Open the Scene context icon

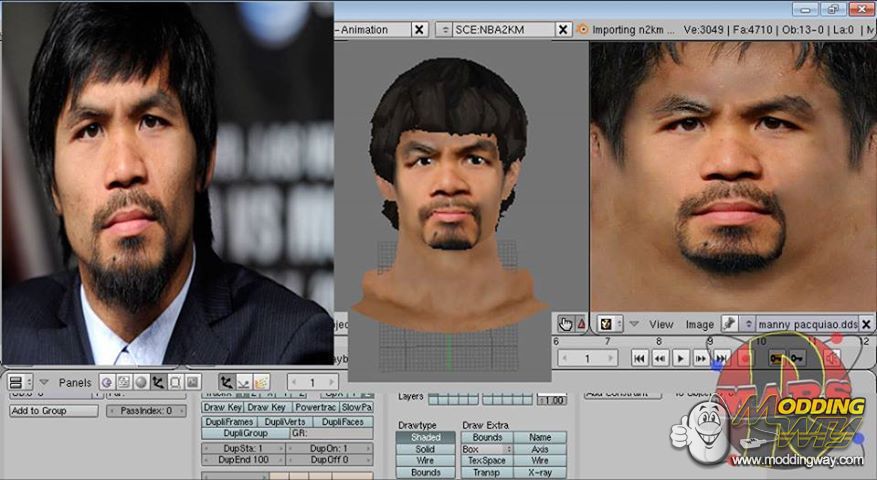pos(192,382)
